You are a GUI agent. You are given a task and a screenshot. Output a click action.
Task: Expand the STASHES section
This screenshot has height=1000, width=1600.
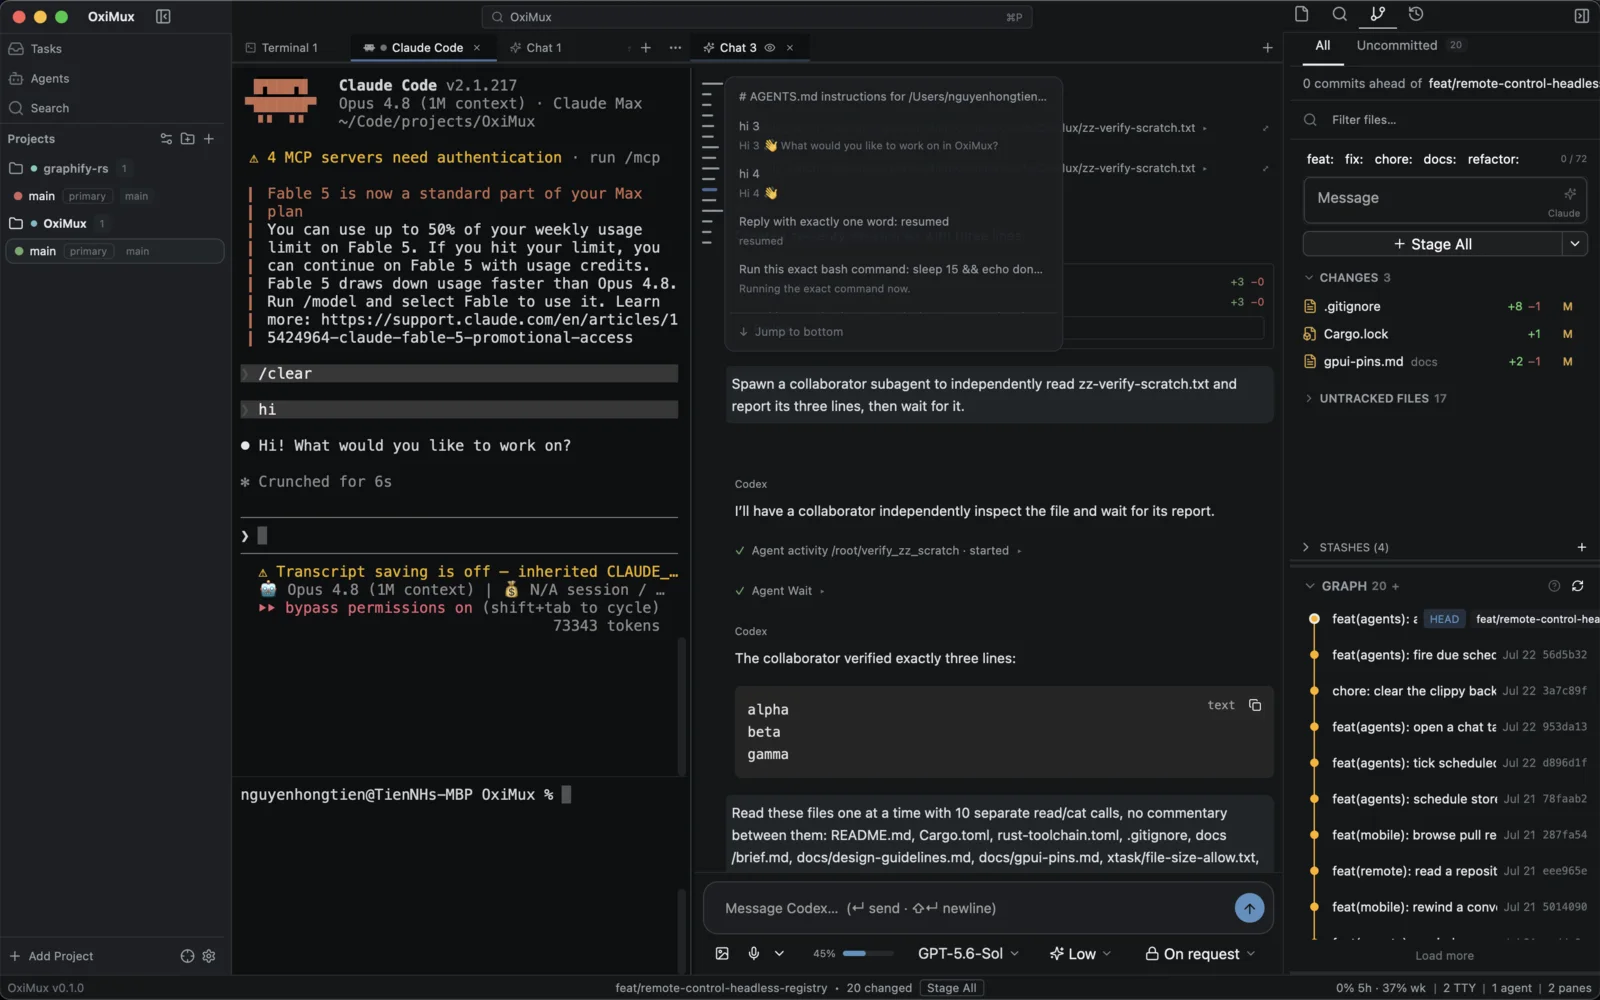[x=1346, y=547]
